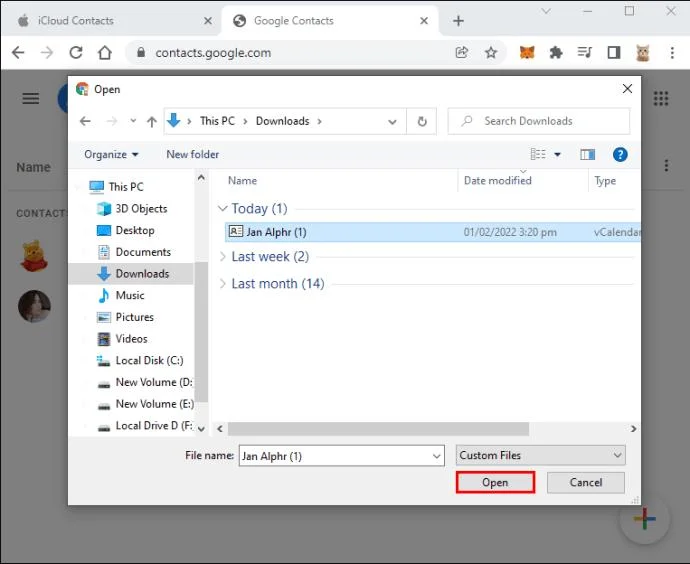Close the iCloud Contacts tab
This screenshot has height=564, width=690.
[208, 21]
